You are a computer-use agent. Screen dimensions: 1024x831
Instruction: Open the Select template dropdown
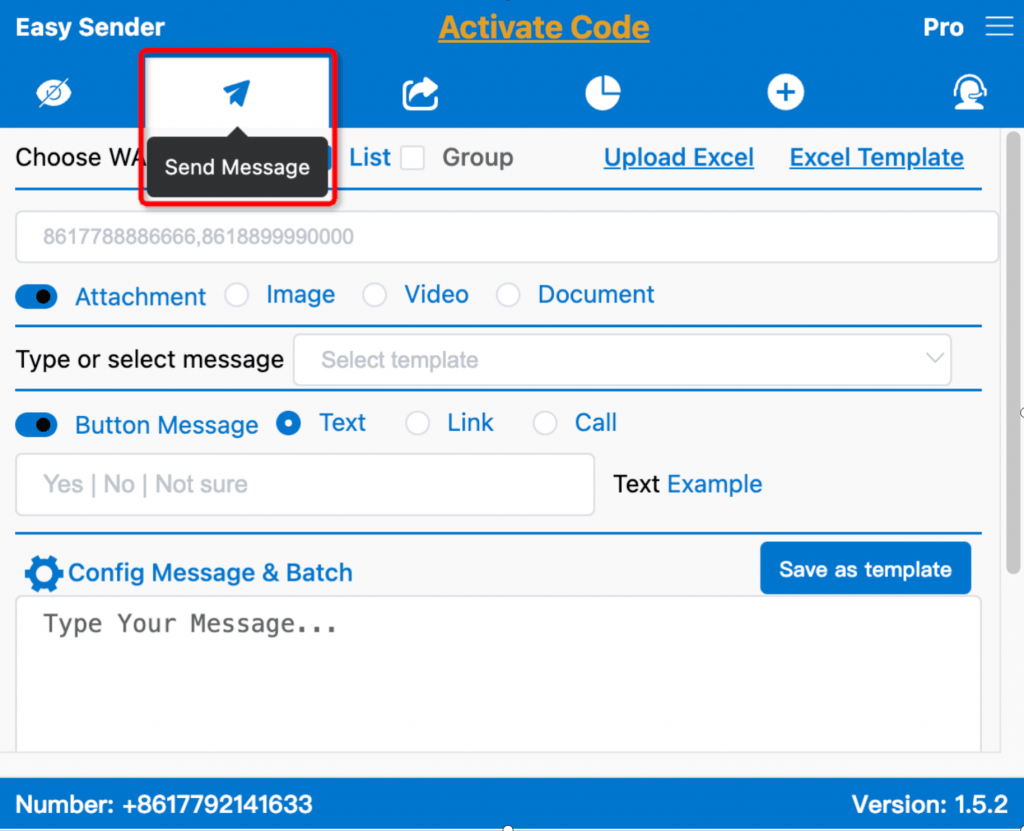tap(622, 360)
